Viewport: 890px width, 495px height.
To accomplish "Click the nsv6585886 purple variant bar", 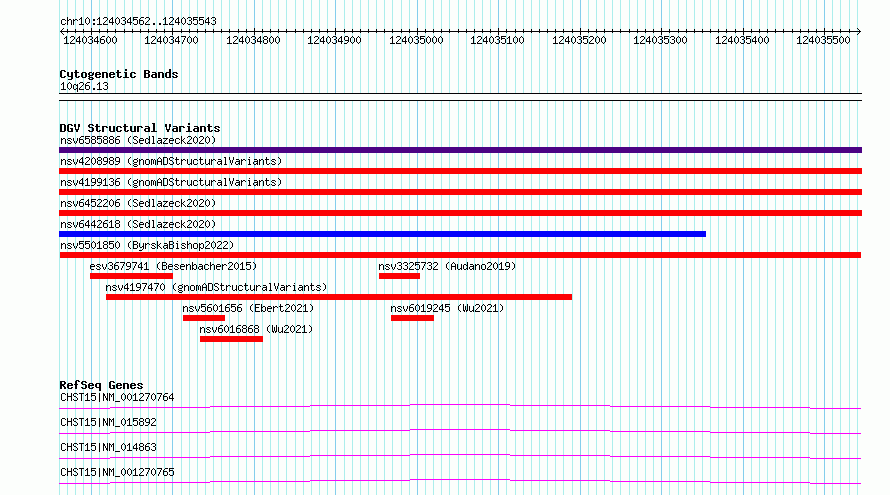I will [460, 150].
